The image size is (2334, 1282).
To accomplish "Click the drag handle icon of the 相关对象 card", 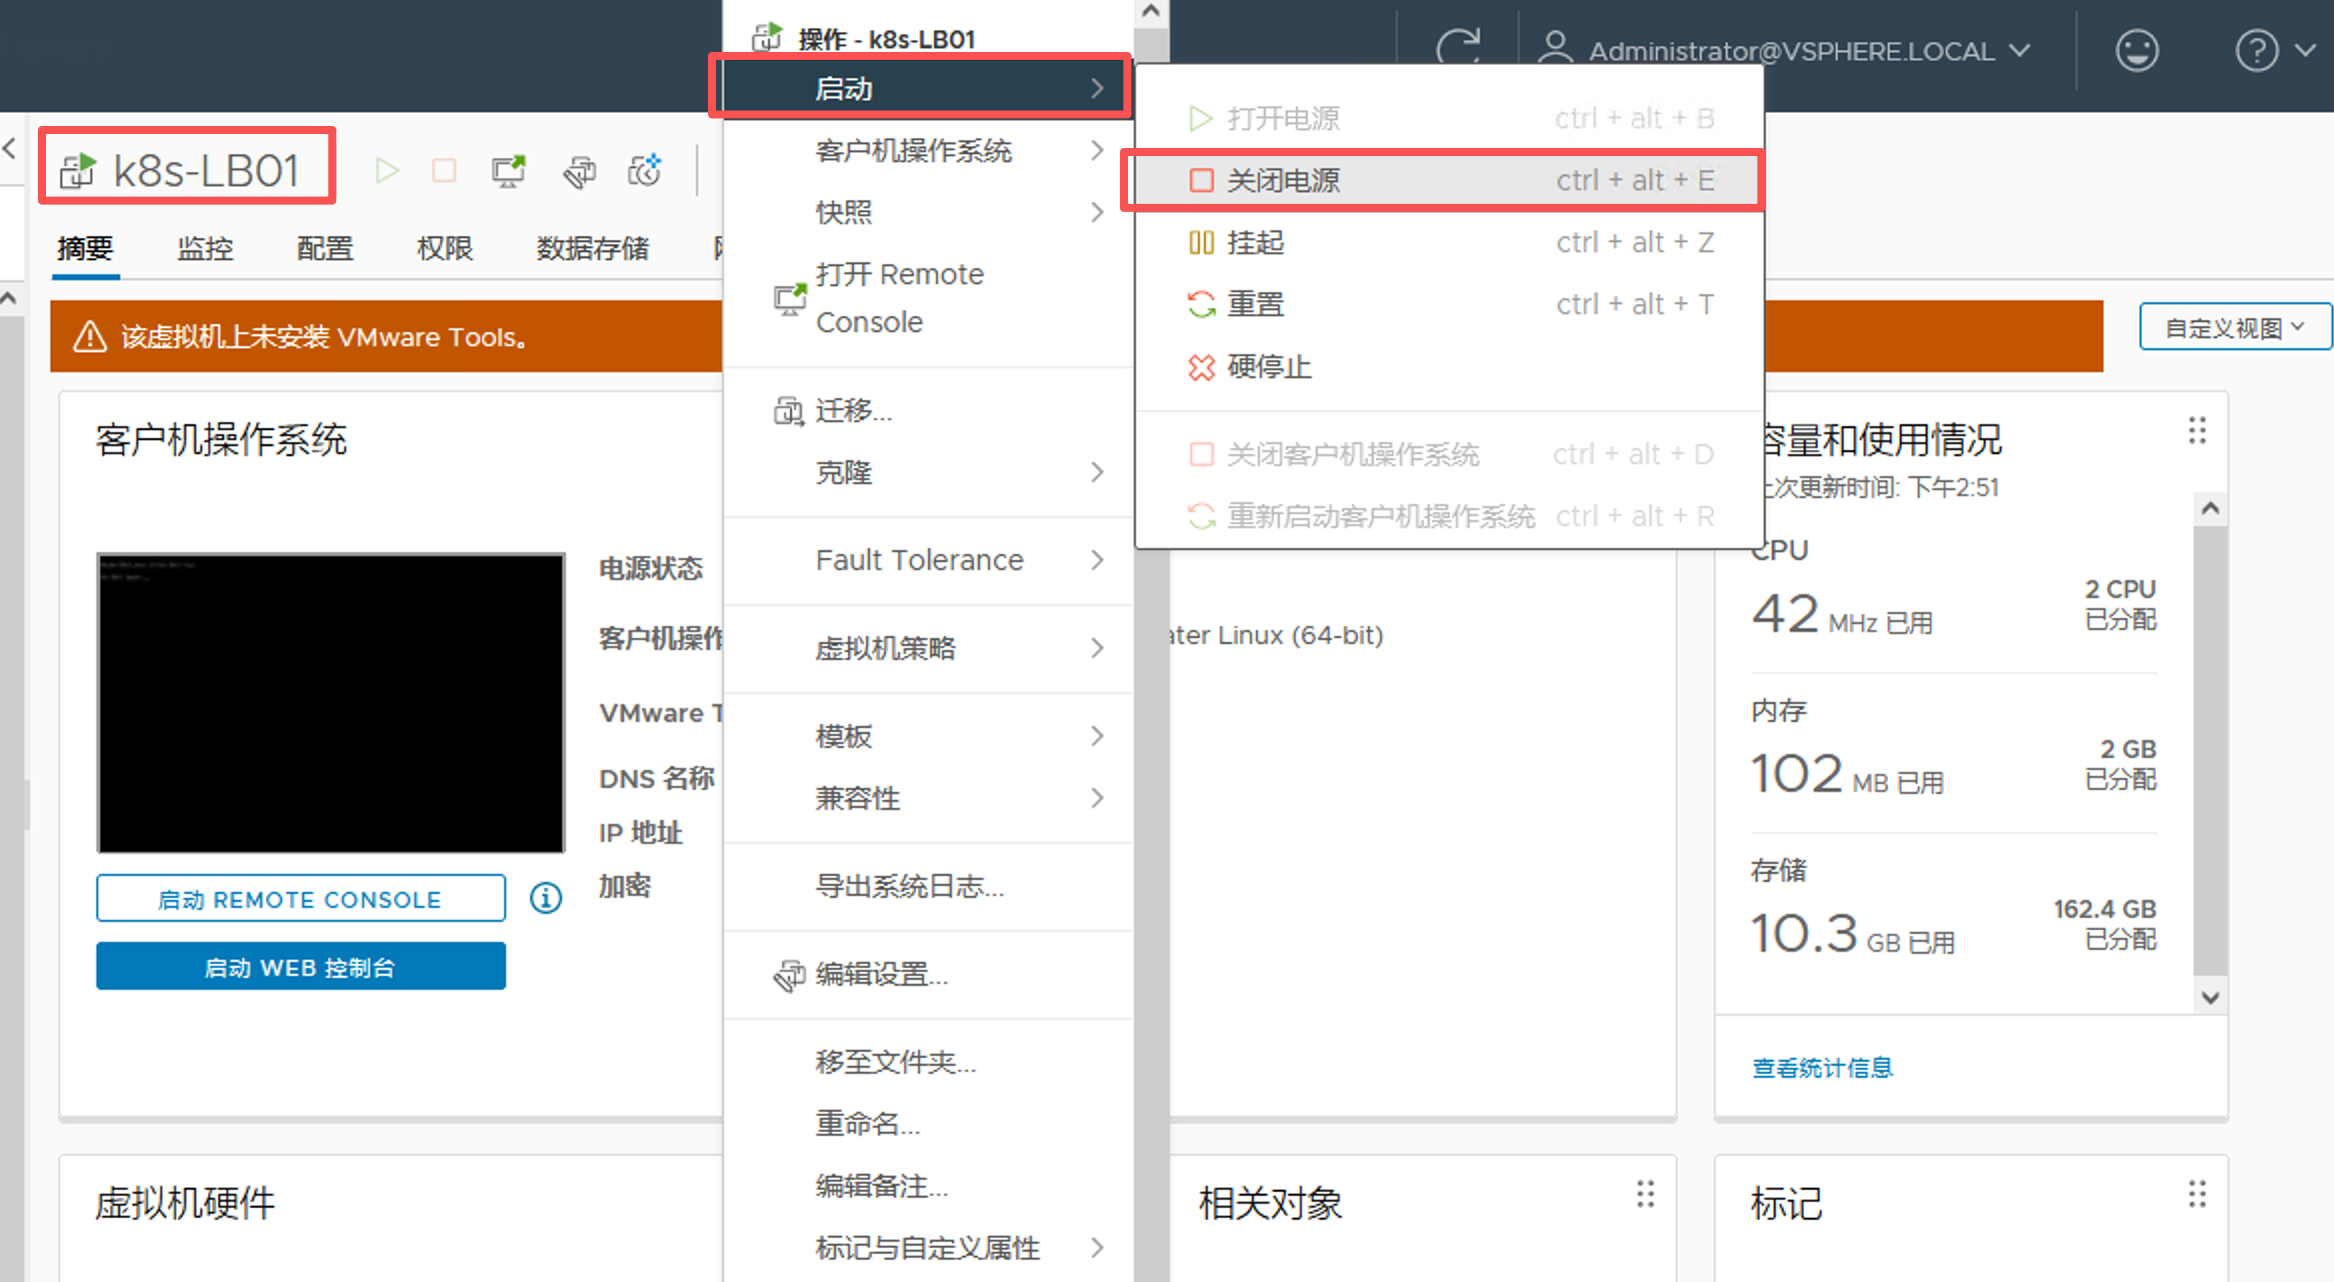I will [1645, 1194].
